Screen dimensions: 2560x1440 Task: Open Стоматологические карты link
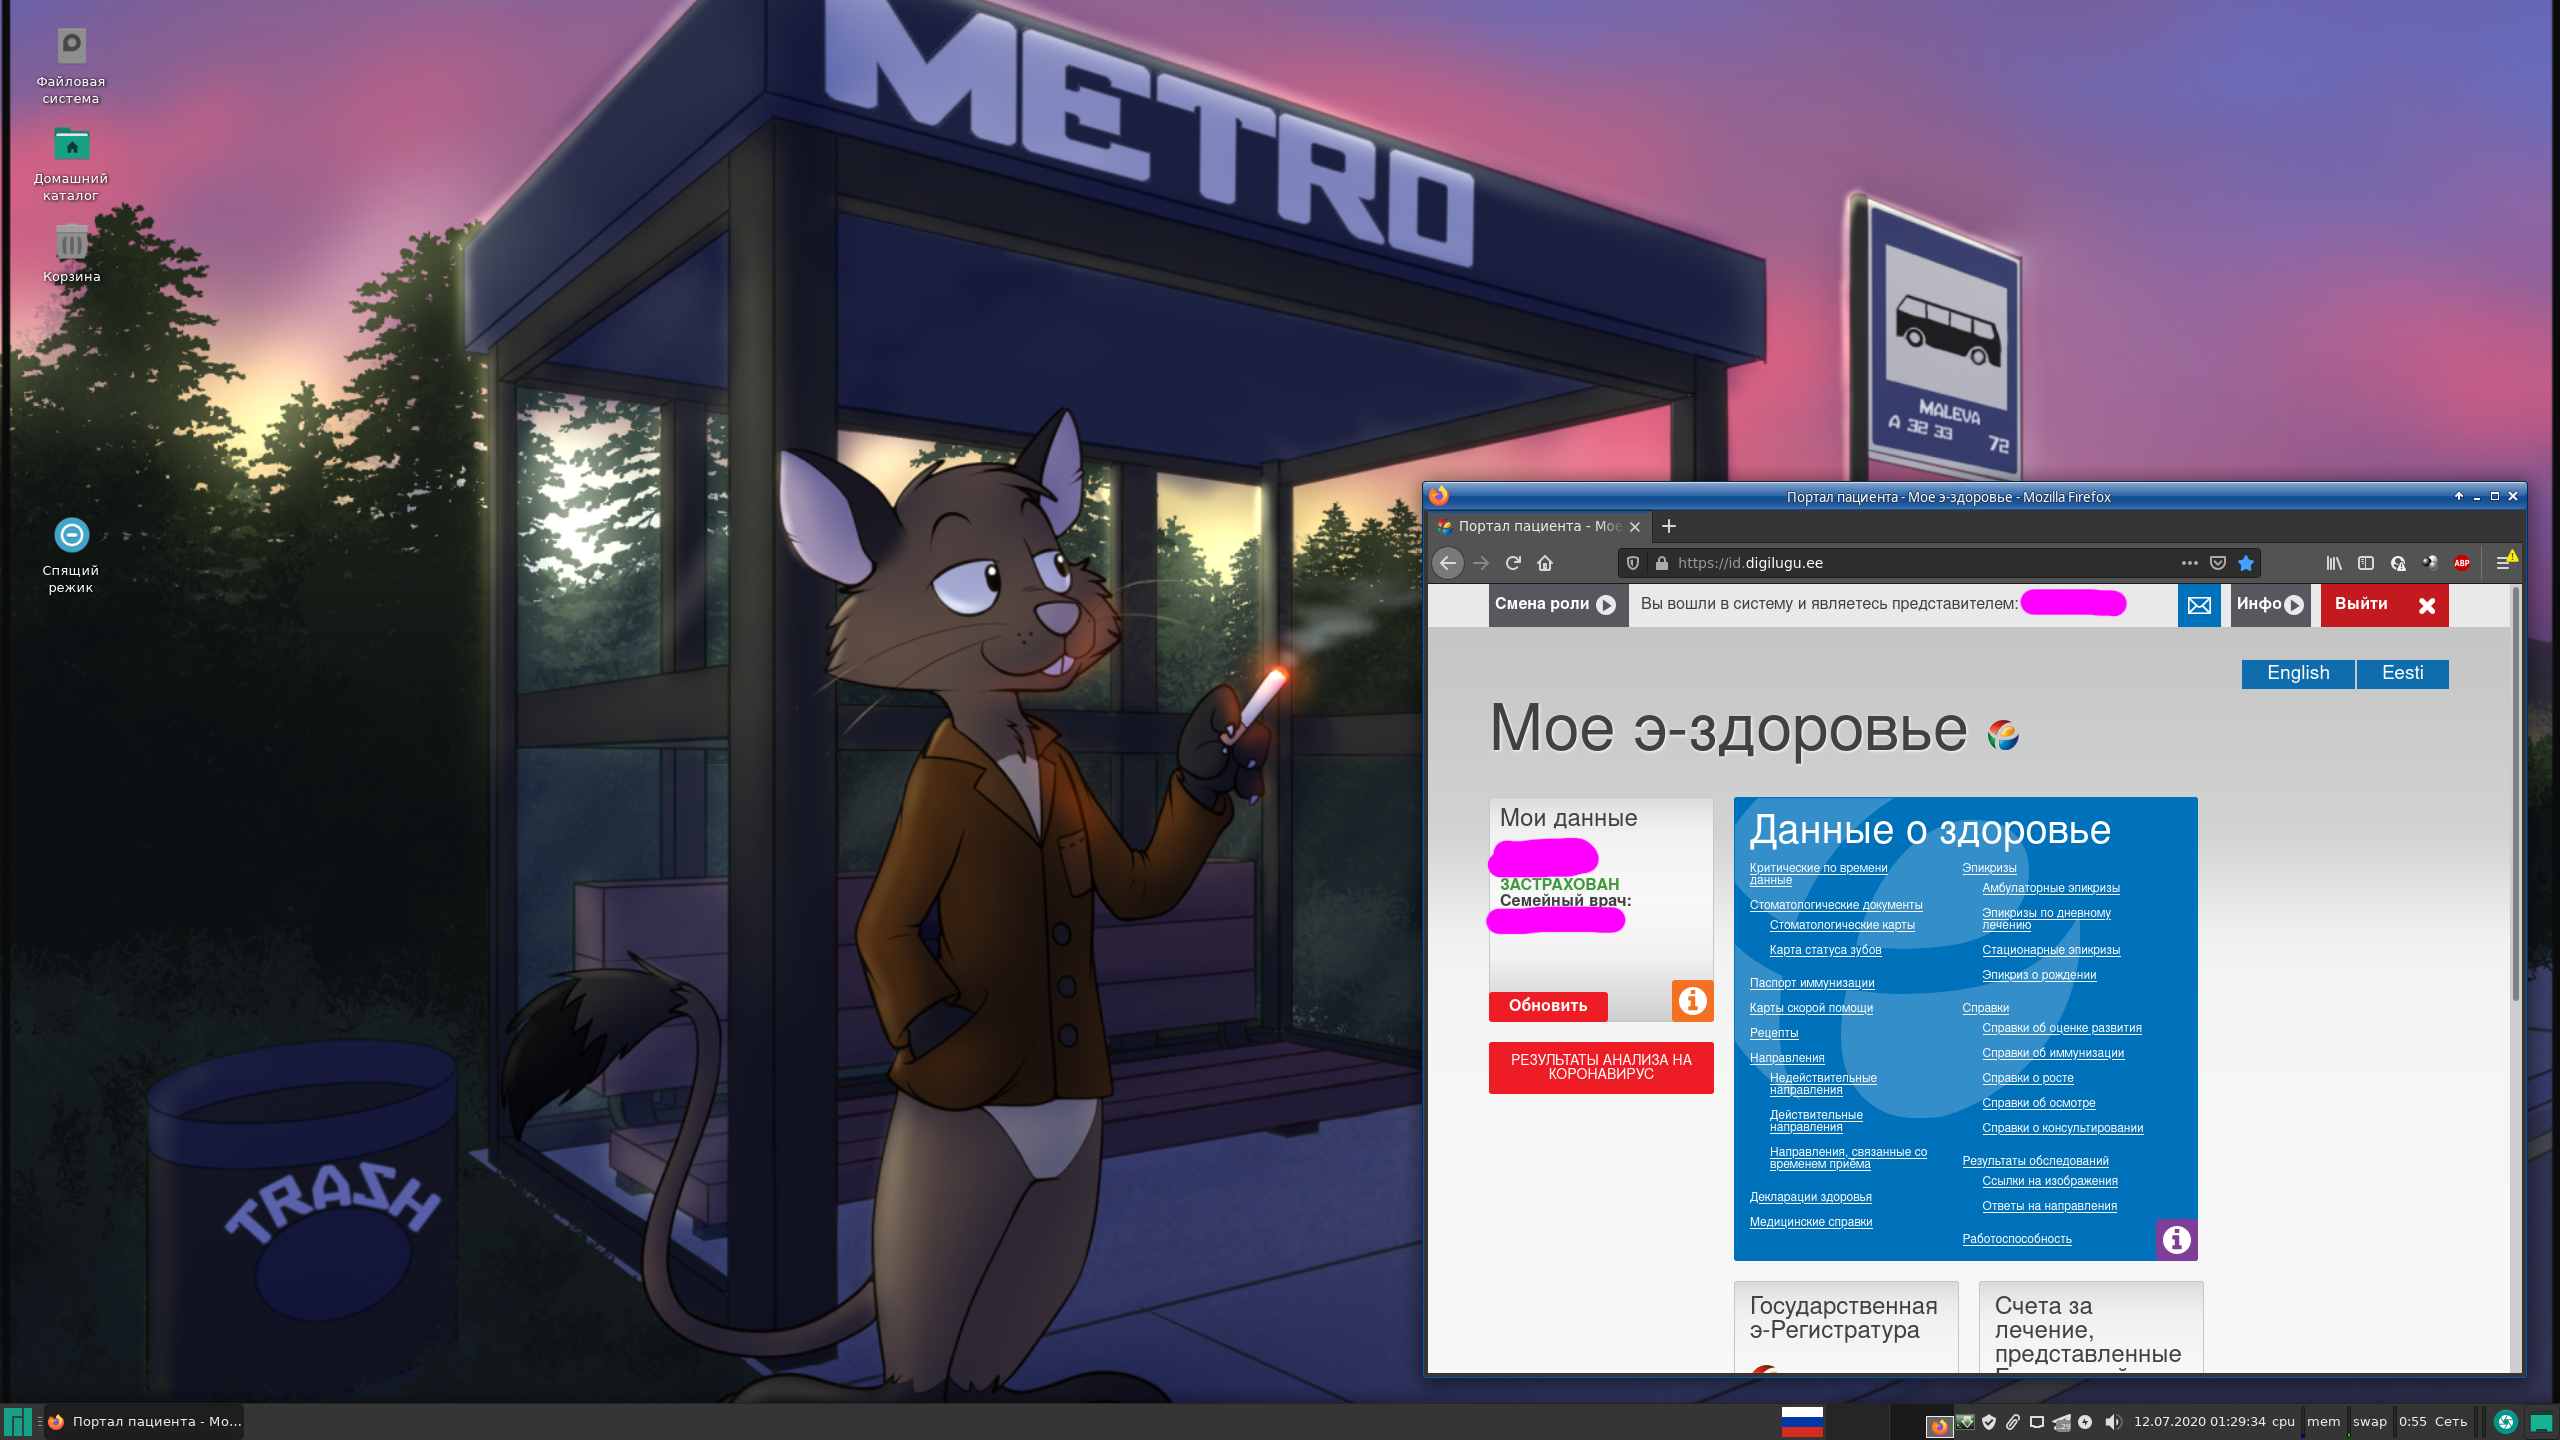[x=1842, y=925]
